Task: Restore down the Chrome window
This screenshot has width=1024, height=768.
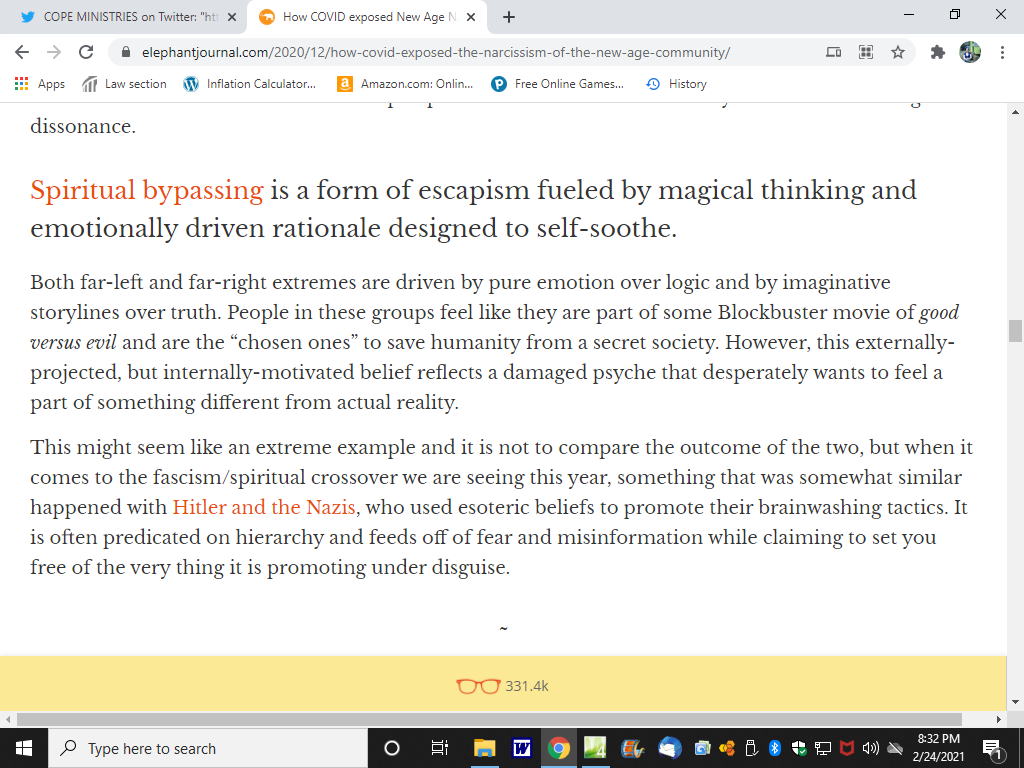Action: click(955, 14)
